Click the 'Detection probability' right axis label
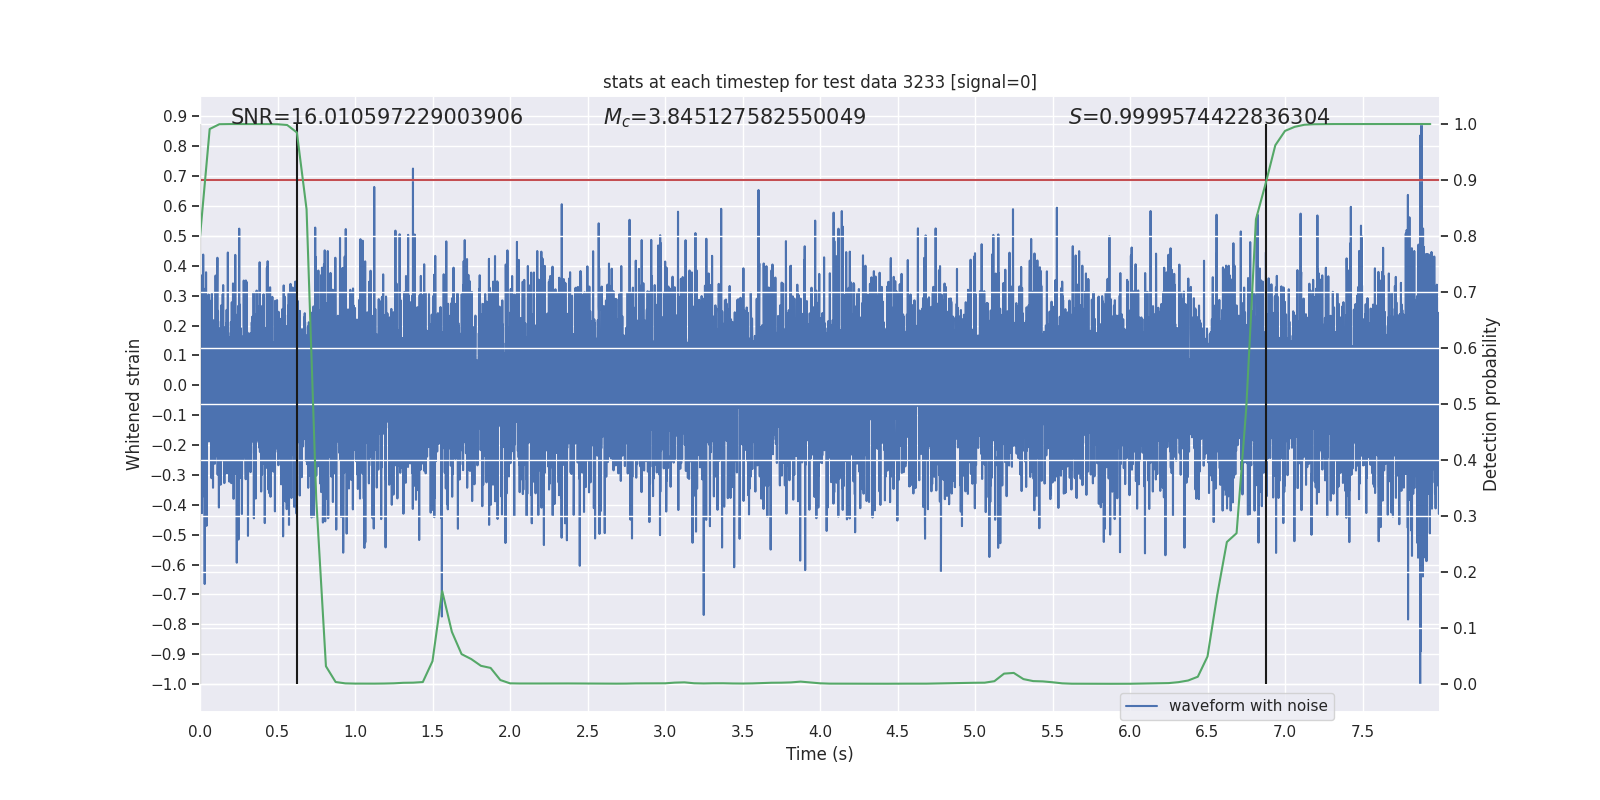Viewport: 1600px width, 800px height. 1490,404
